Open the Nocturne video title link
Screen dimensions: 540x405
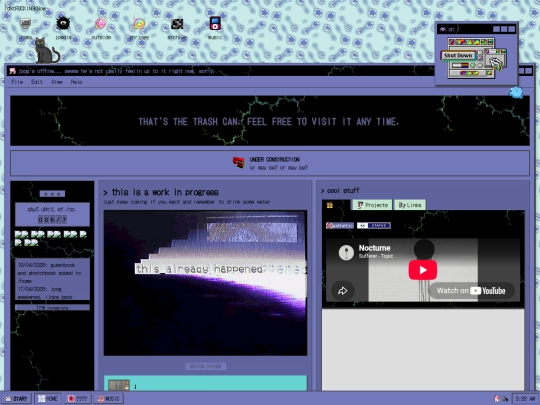coord(374,248)
